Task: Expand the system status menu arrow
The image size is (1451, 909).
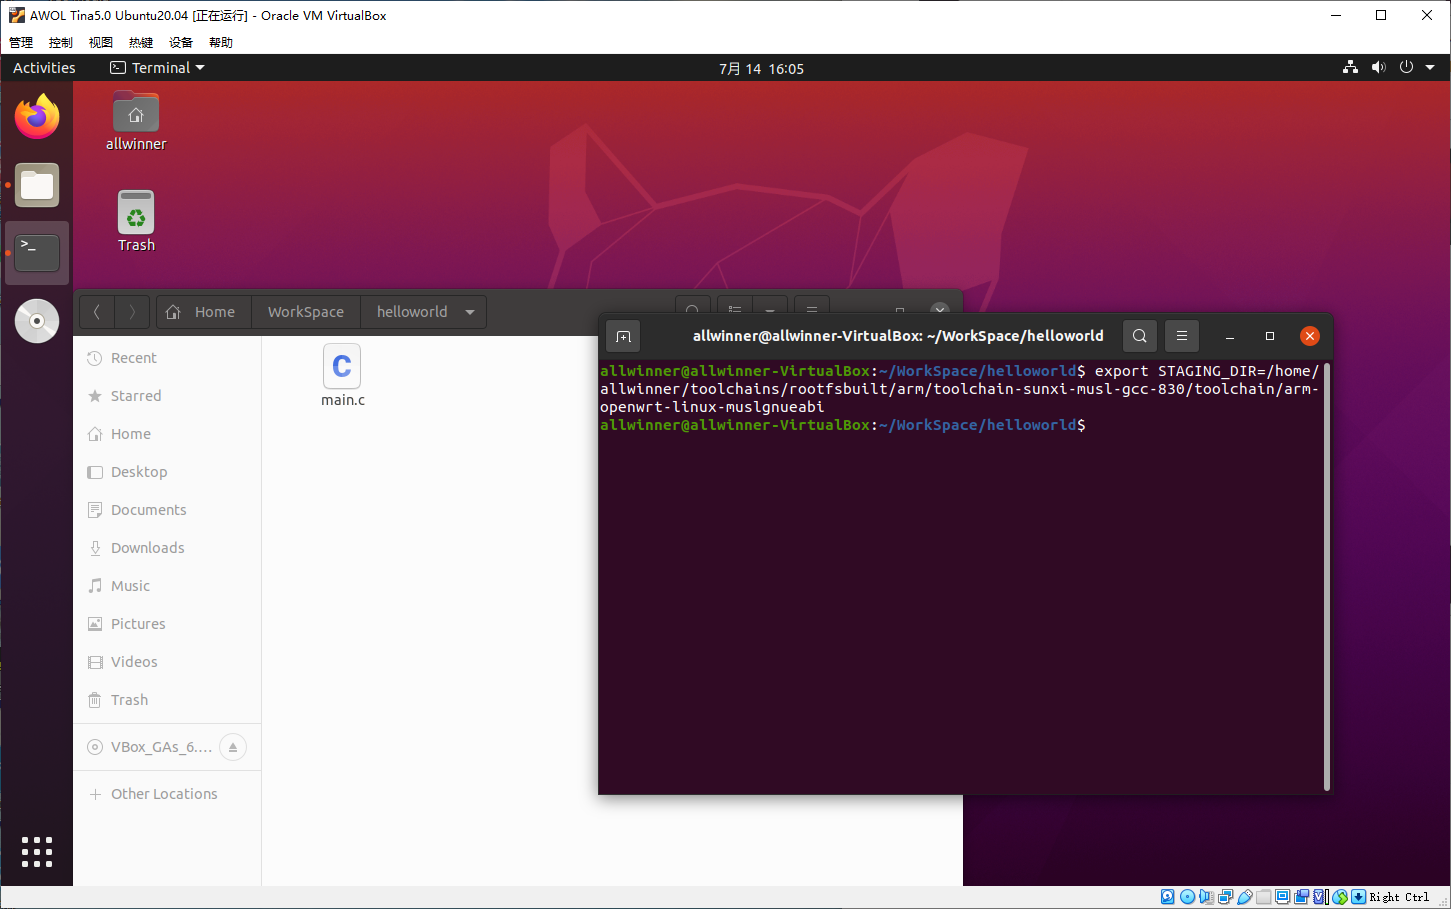Action: coord(1430,68)
